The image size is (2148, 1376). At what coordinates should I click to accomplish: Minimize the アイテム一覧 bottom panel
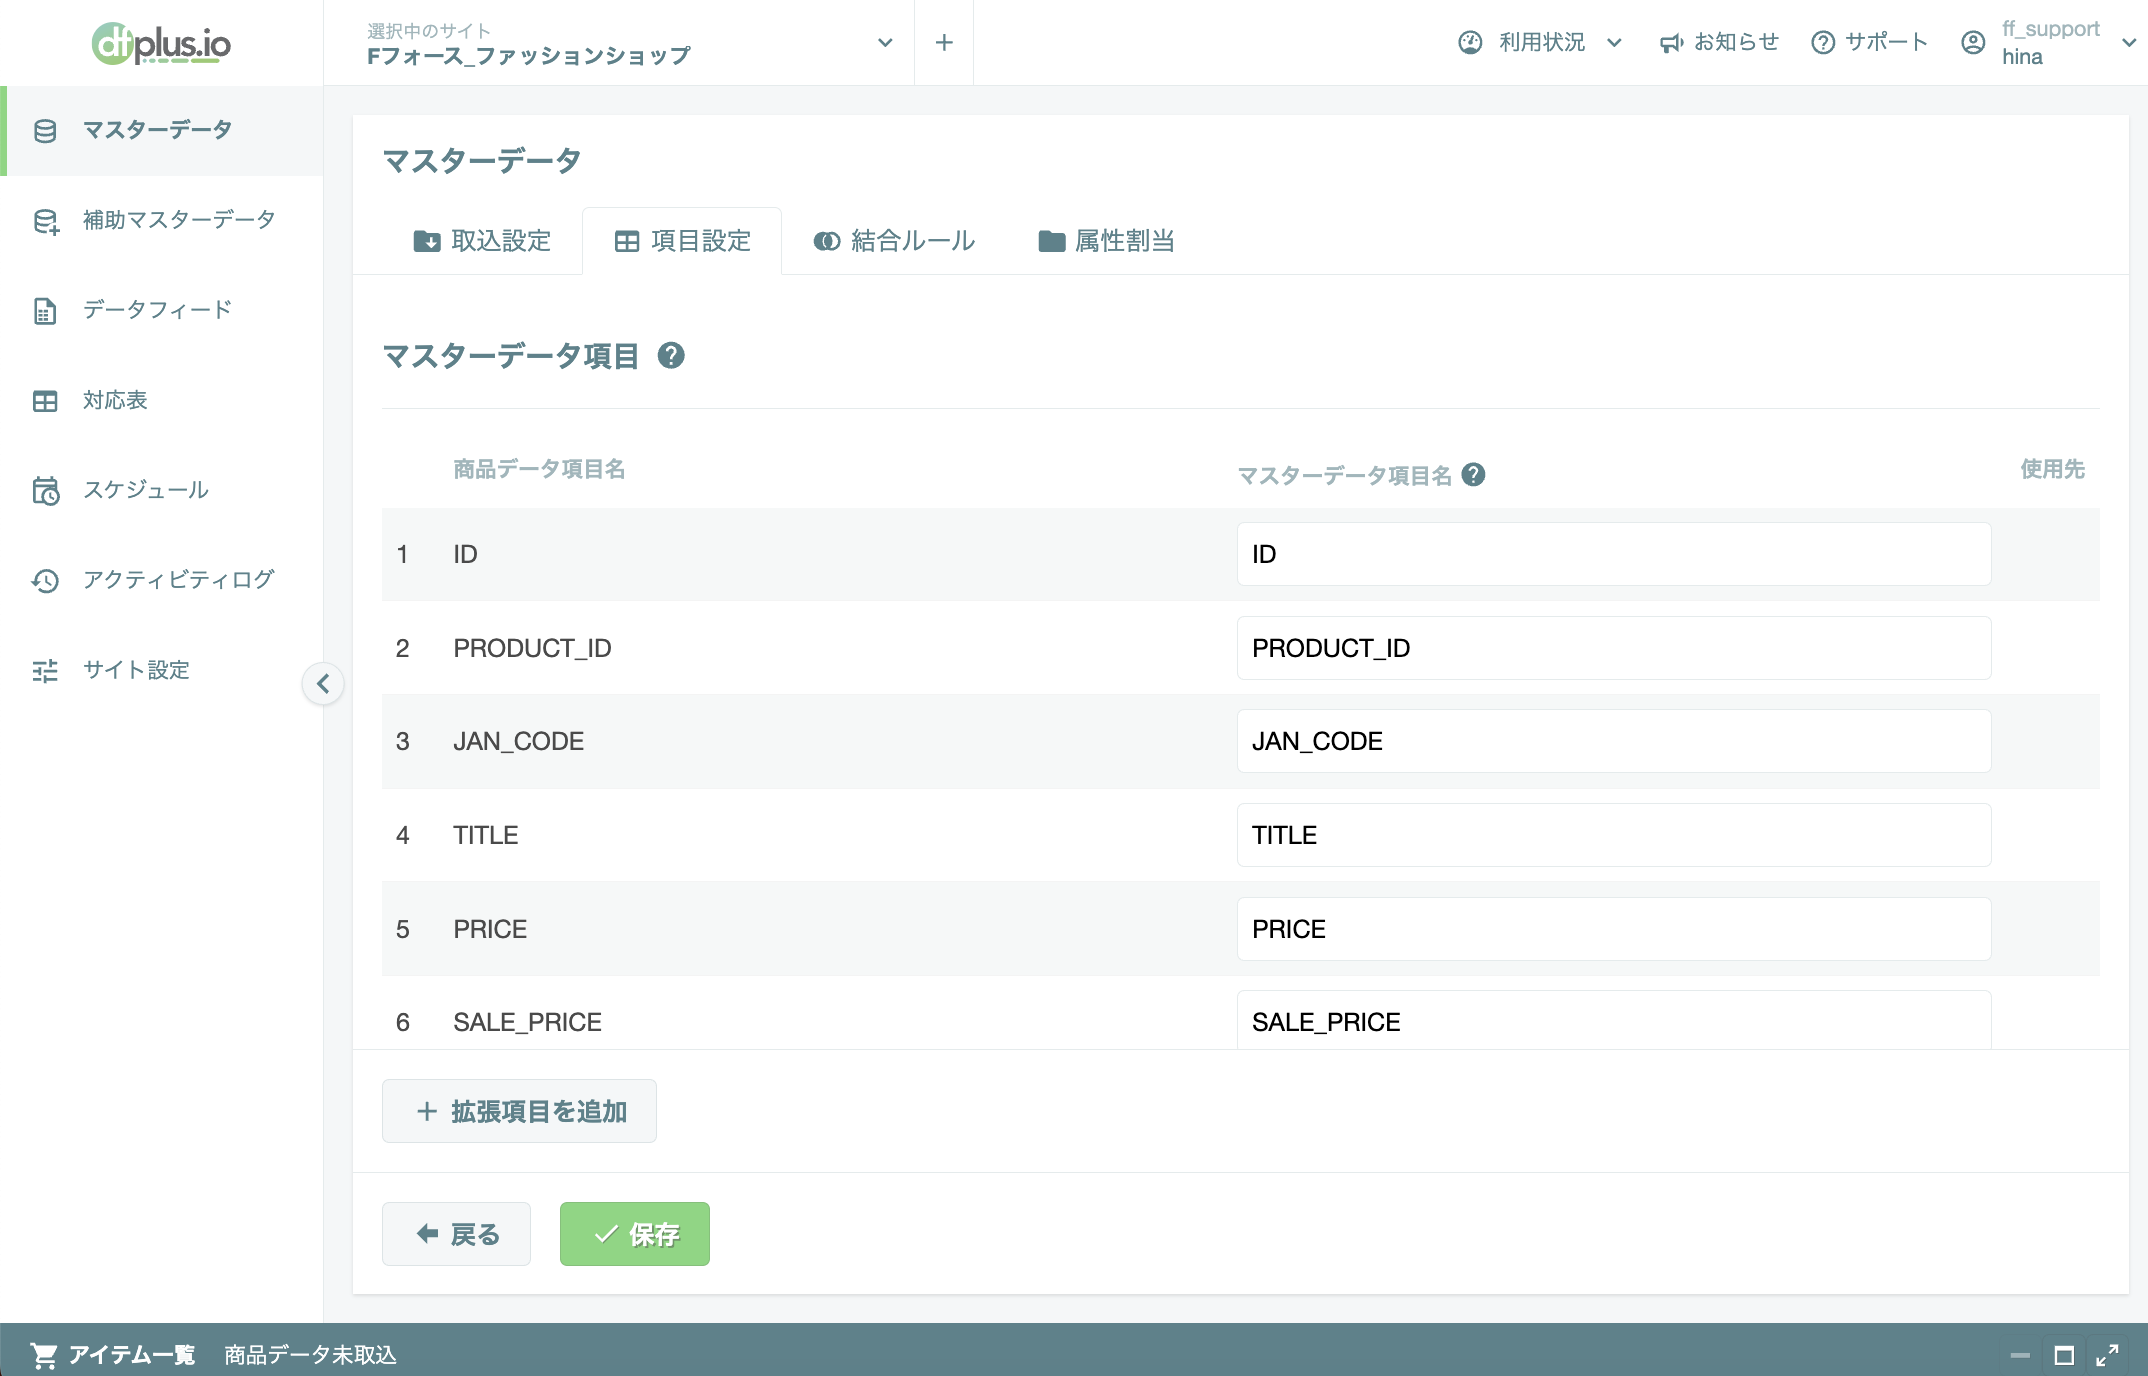(2020, 1356)
